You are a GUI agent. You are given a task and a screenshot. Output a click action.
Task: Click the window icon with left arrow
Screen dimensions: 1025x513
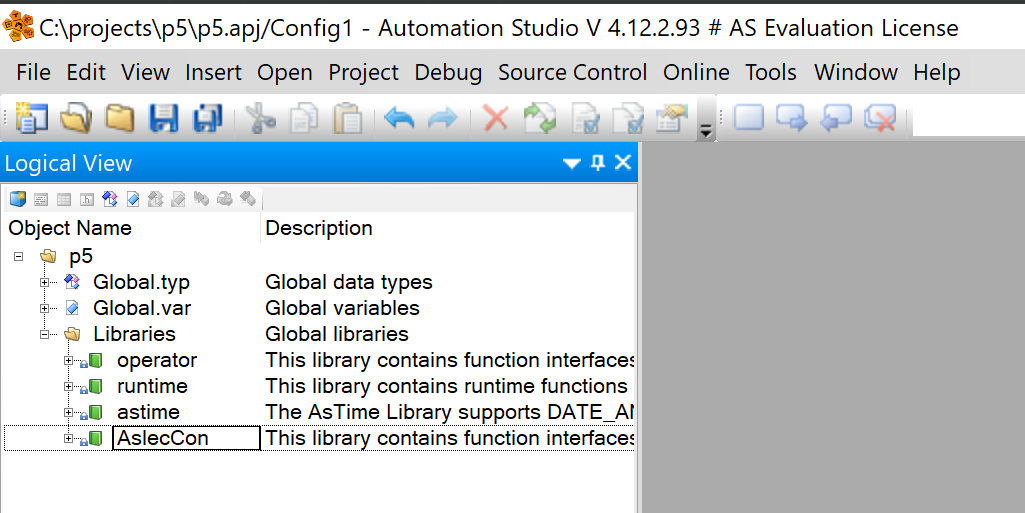(x=836, y=118)
